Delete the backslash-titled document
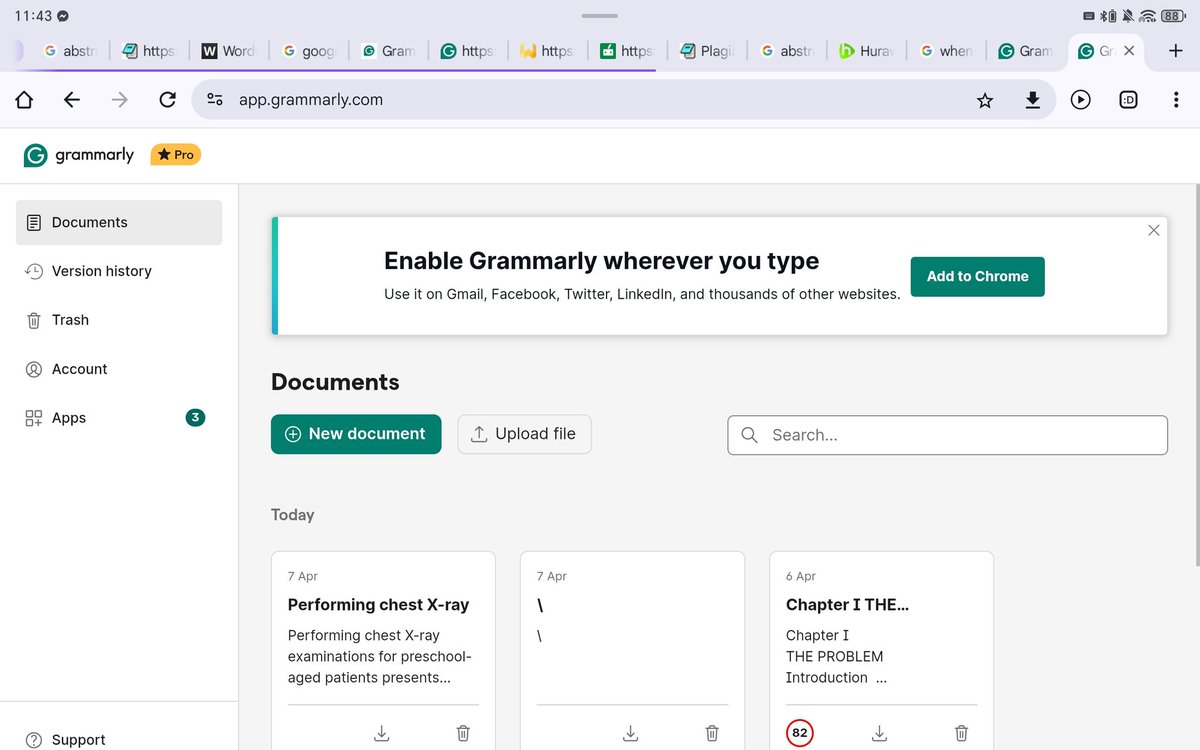 [x=712, y=733]
